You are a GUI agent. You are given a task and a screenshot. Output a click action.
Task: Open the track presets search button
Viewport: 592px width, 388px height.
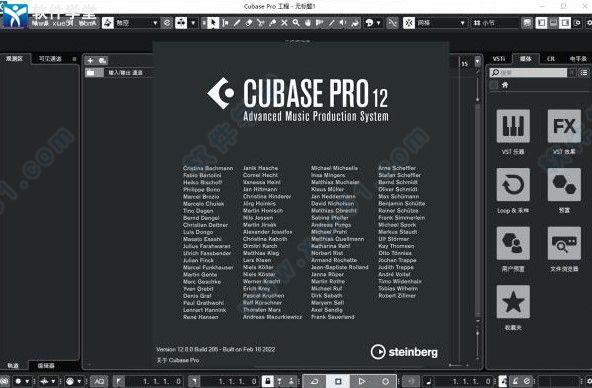point(102,60)
